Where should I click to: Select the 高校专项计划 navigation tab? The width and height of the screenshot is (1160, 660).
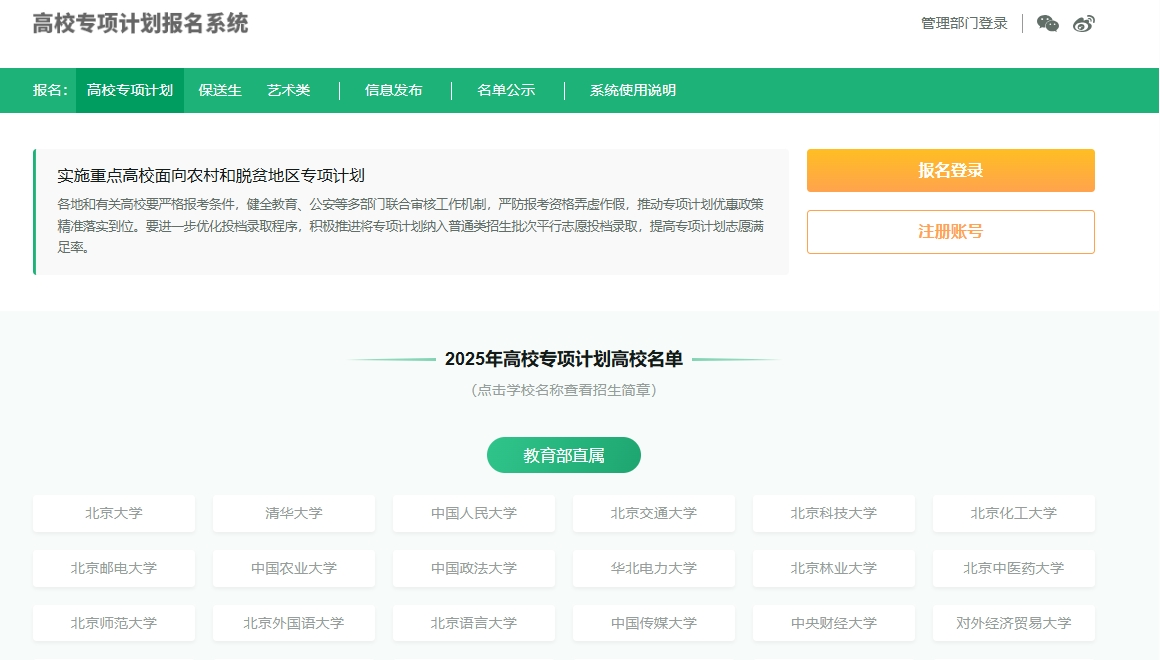click(x=130, y=90)
